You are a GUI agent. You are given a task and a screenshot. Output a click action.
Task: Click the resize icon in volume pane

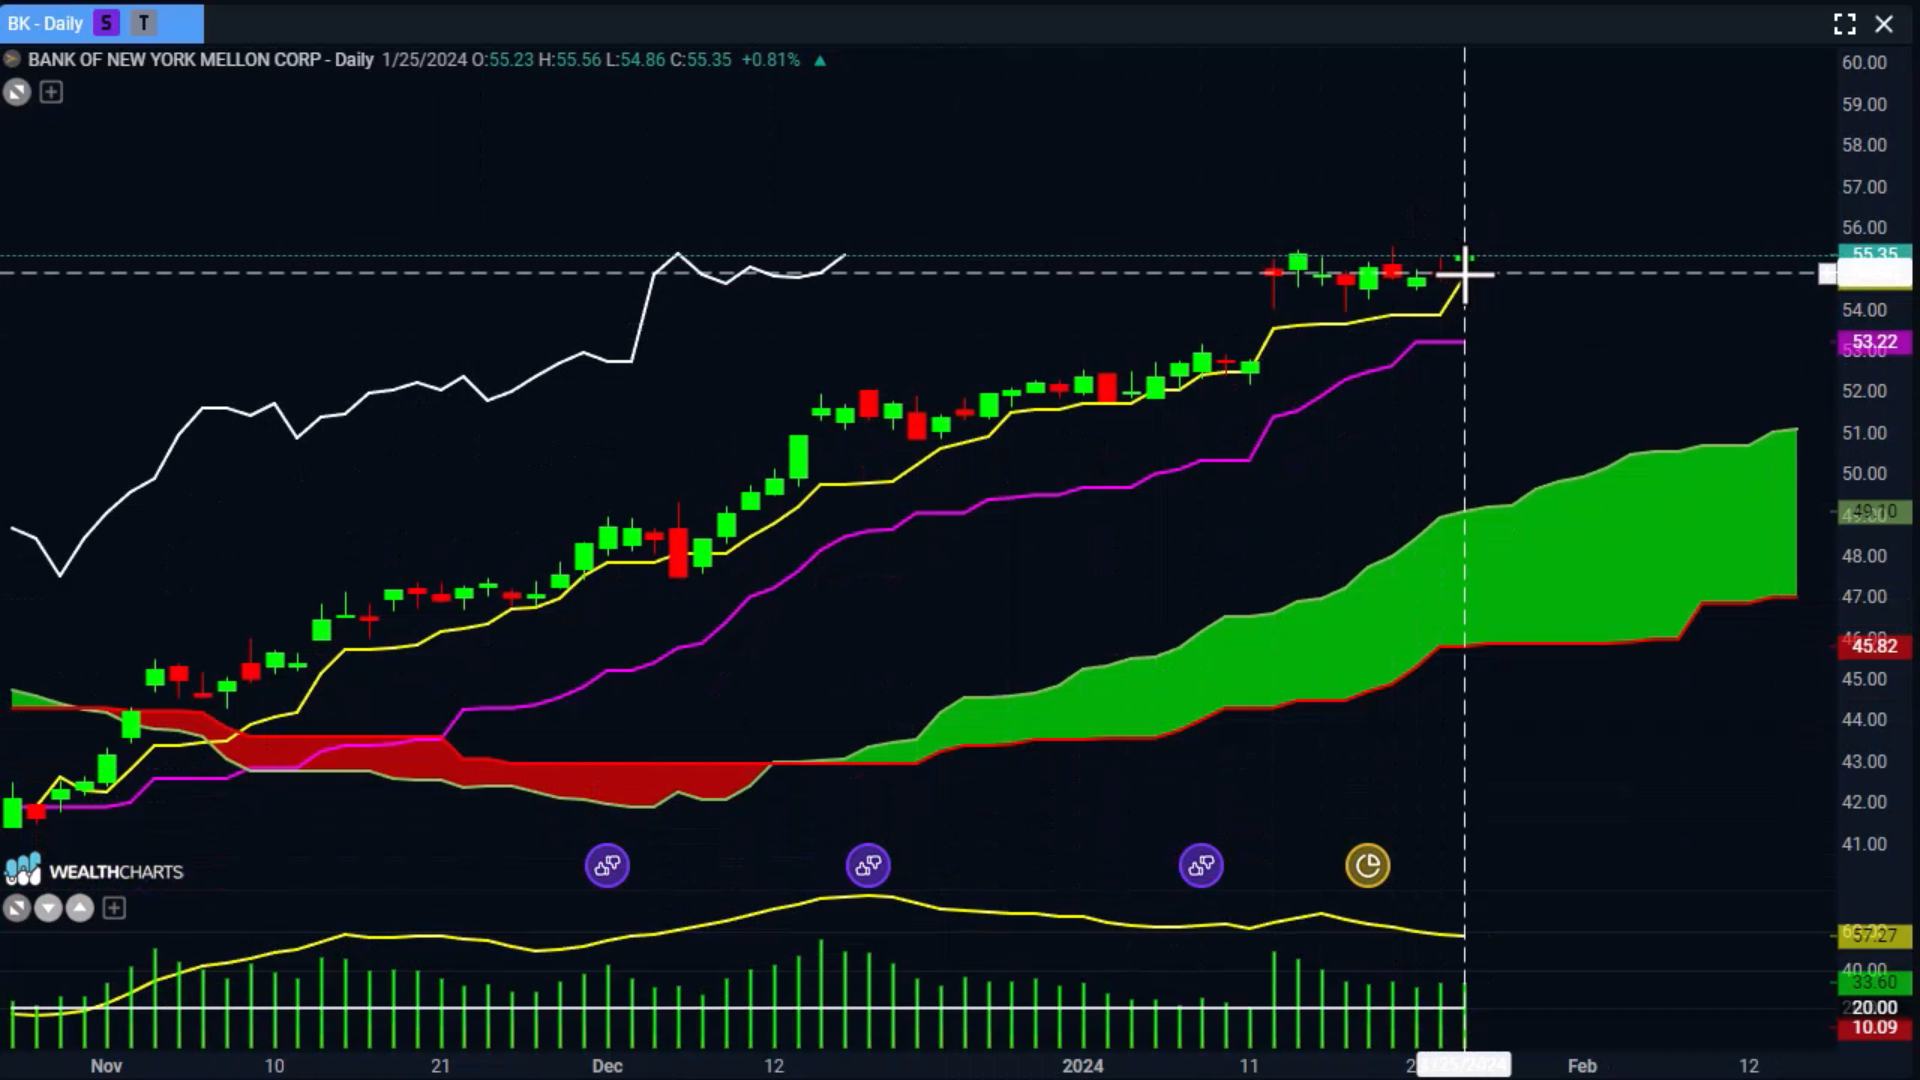click(x=16, y=908)
